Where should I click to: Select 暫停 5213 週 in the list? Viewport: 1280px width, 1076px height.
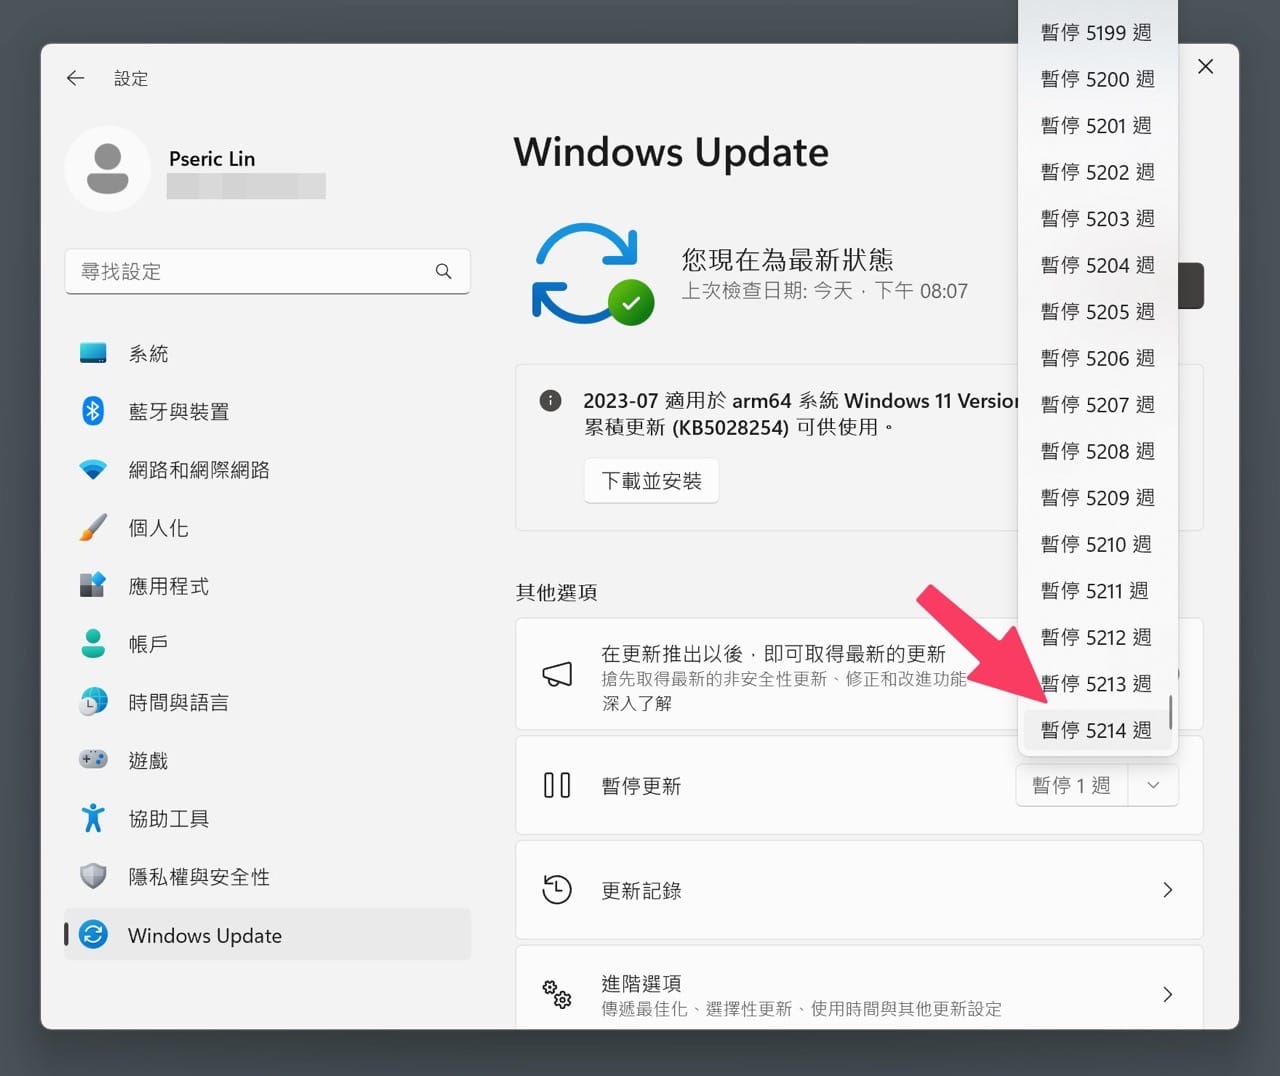[x=1097, y=683]
